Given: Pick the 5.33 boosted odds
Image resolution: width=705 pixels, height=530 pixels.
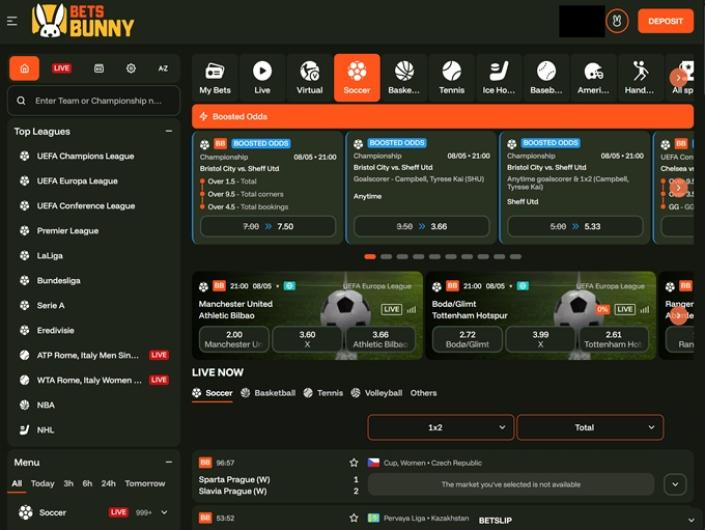Looking at the screenshot, I should click(x=576, y=227).
